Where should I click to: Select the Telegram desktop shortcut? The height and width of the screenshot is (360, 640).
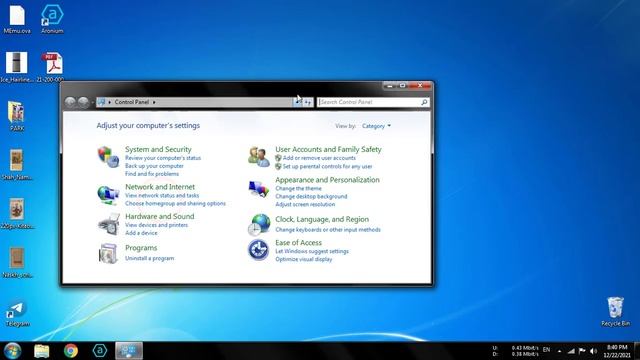click(x=17, y=313)
